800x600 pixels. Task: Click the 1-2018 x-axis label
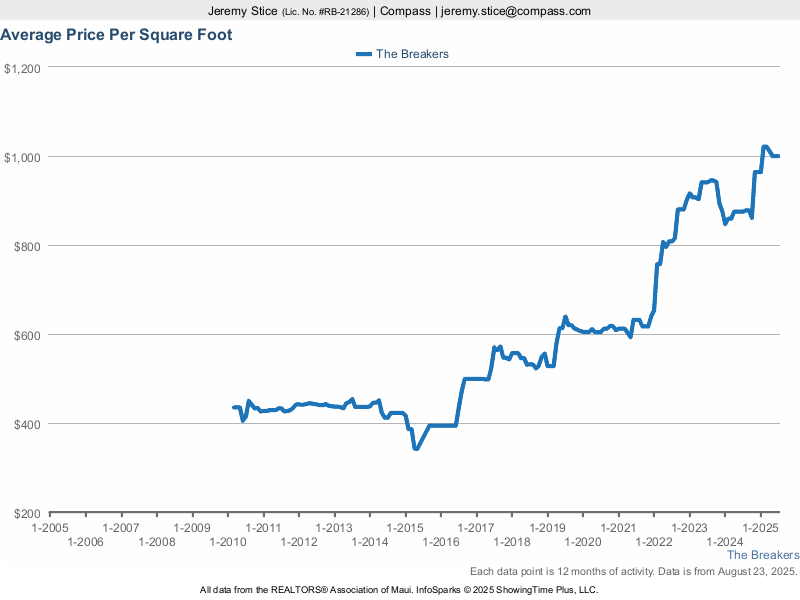511,541
